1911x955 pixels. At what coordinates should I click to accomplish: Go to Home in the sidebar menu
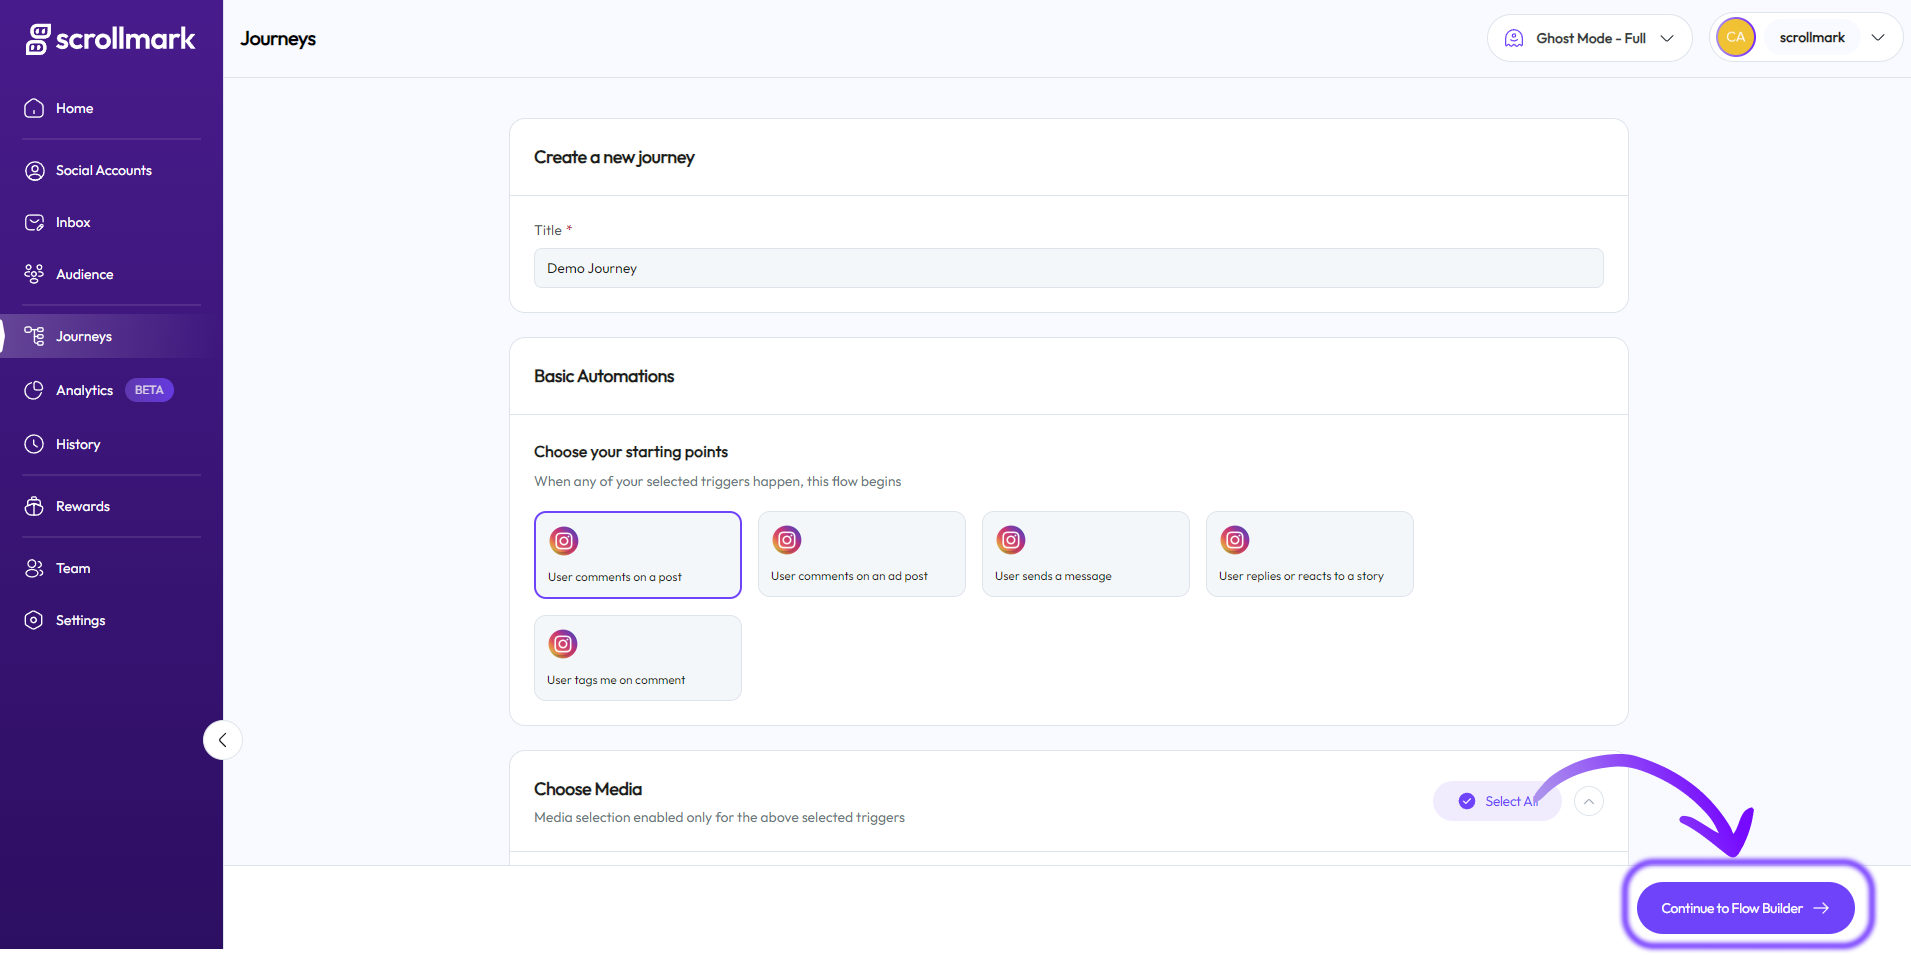(x=75, y=108)
